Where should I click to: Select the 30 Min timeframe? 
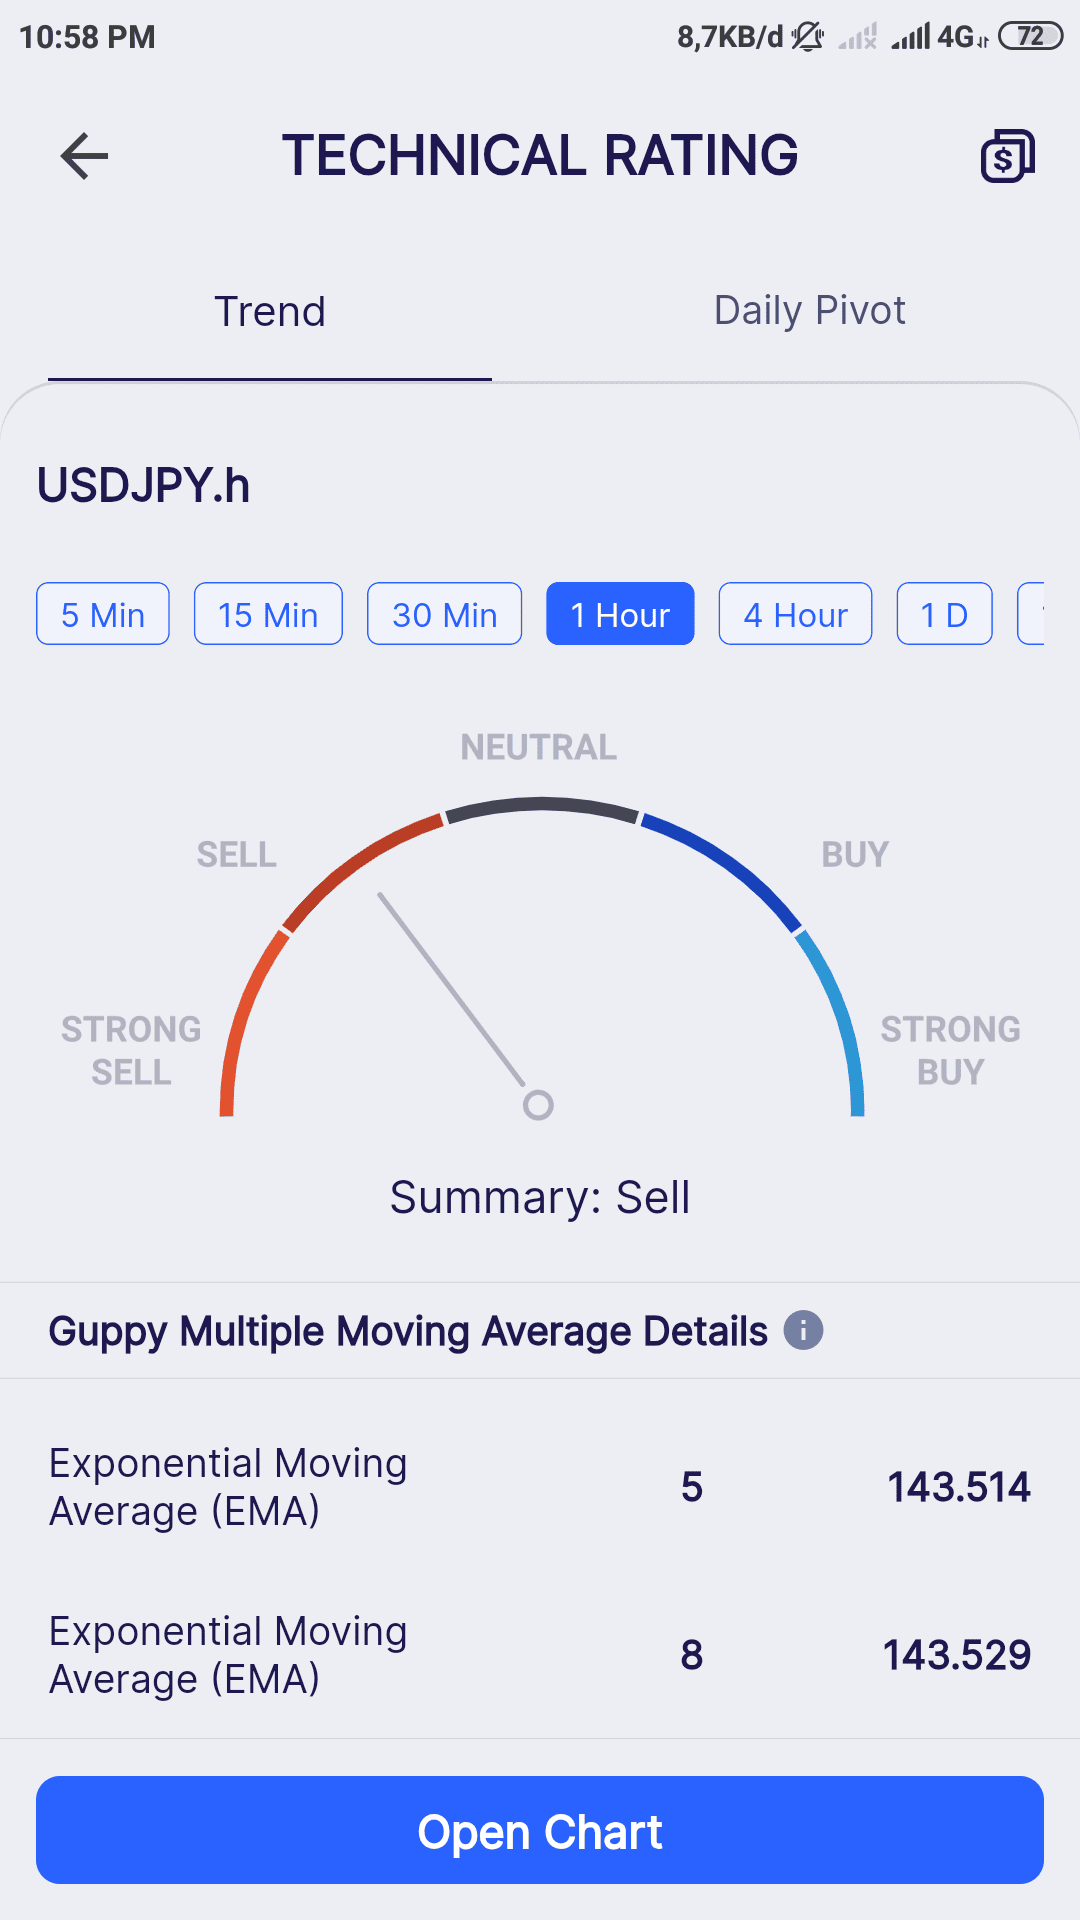coord(444,614)
